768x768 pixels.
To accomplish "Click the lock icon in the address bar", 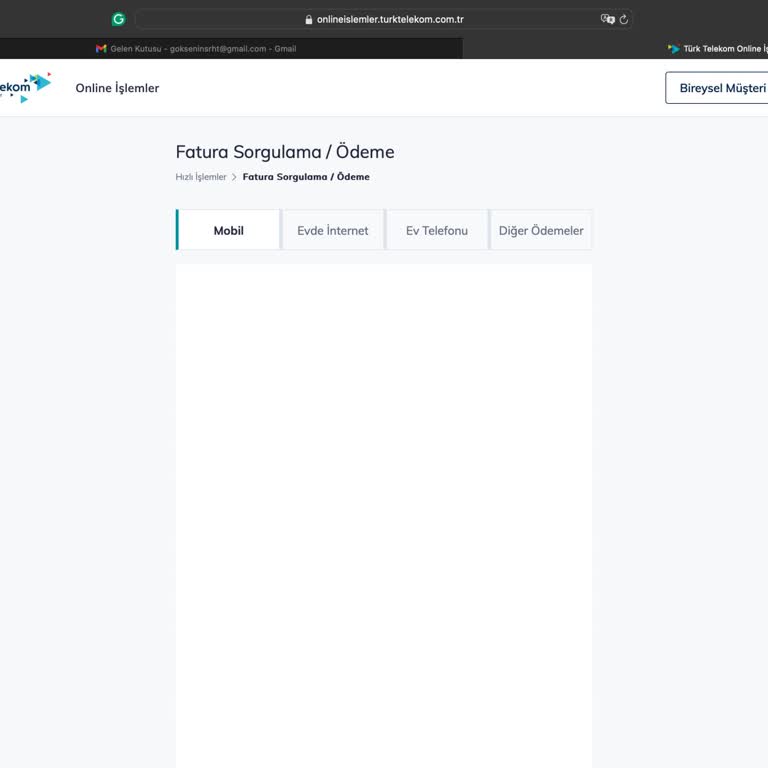I will tap(309, 20).
